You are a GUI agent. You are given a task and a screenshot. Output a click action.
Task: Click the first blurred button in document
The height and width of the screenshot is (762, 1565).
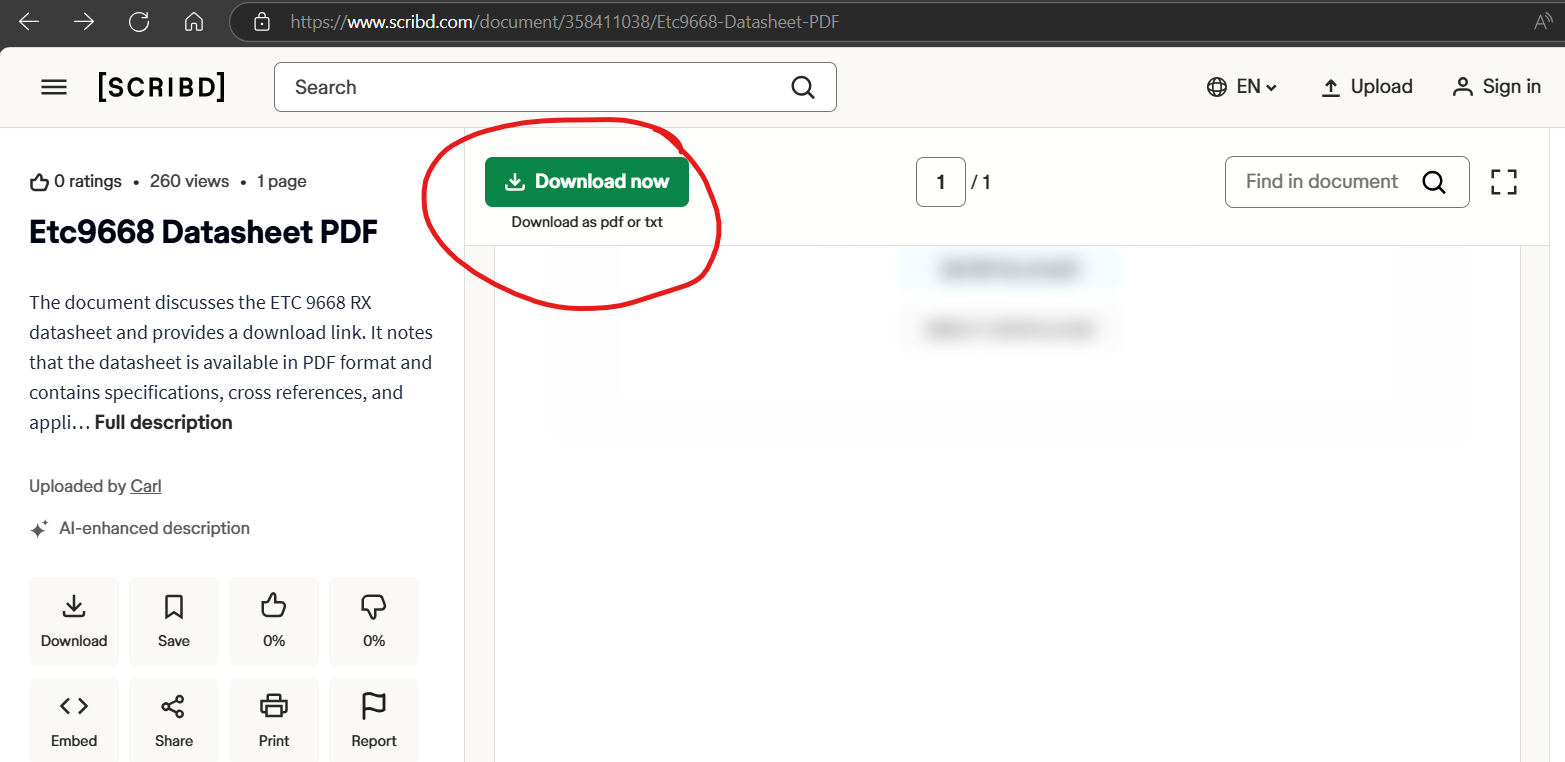point(1010,269)
